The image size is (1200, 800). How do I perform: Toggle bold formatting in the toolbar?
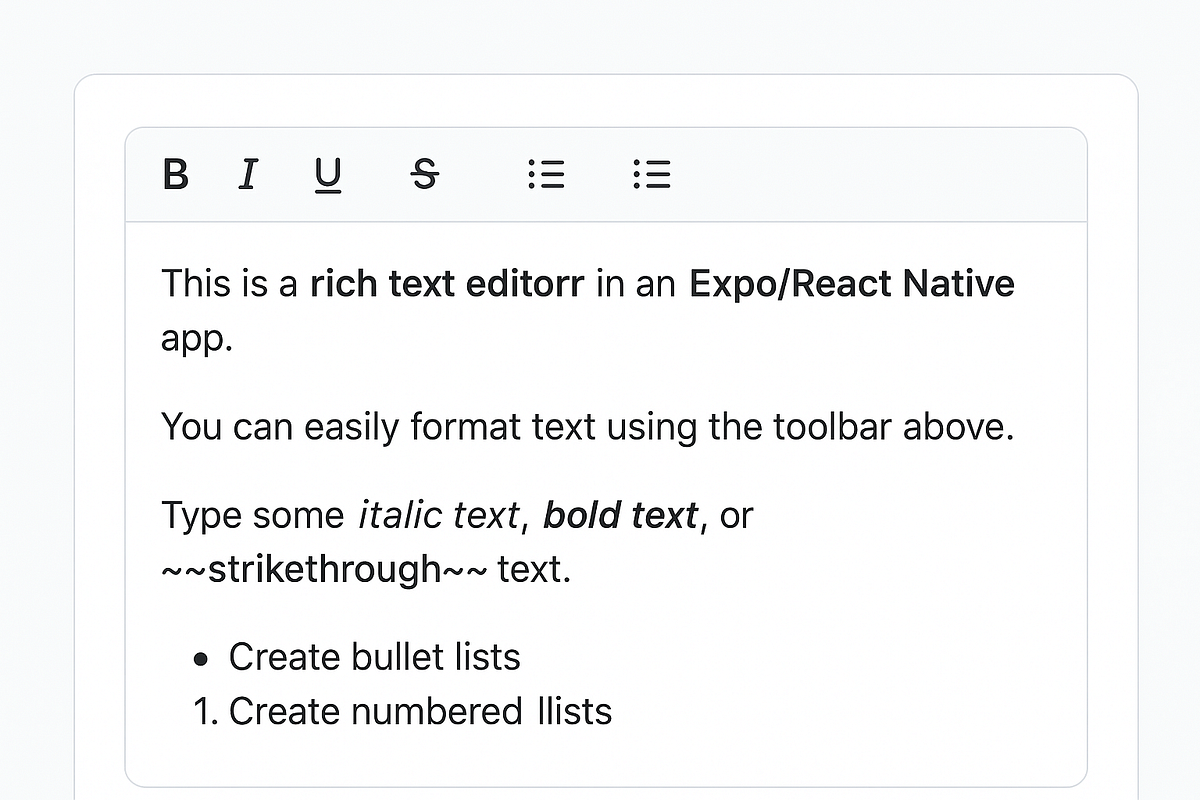click(x=175, y=175)
